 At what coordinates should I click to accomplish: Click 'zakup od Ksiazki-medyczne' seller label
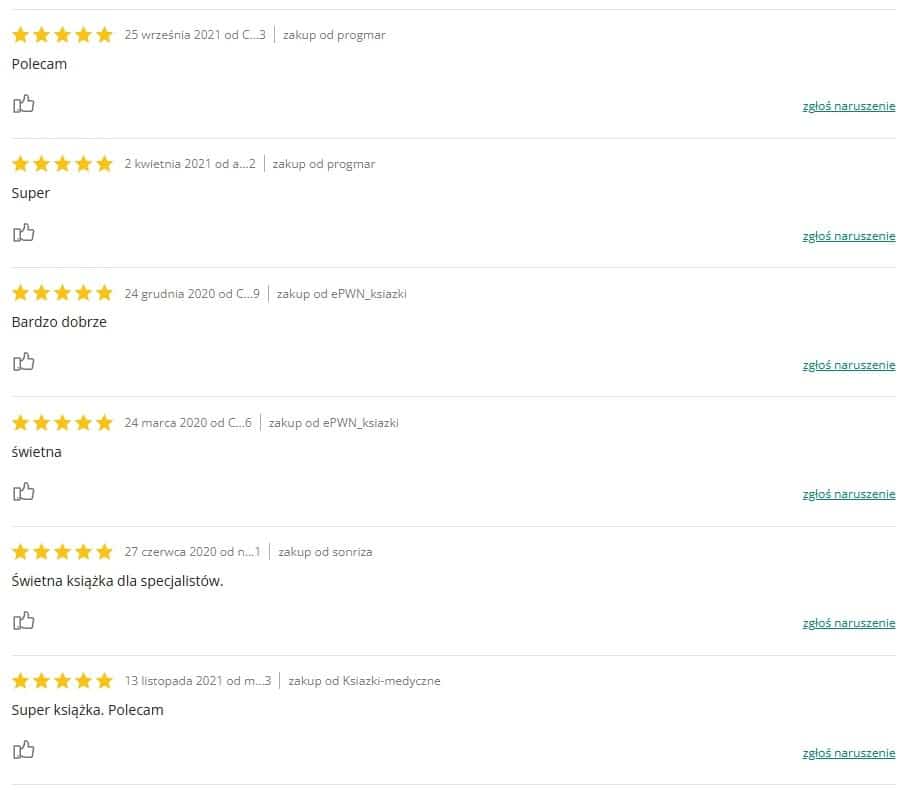click(x=364, y=681)
